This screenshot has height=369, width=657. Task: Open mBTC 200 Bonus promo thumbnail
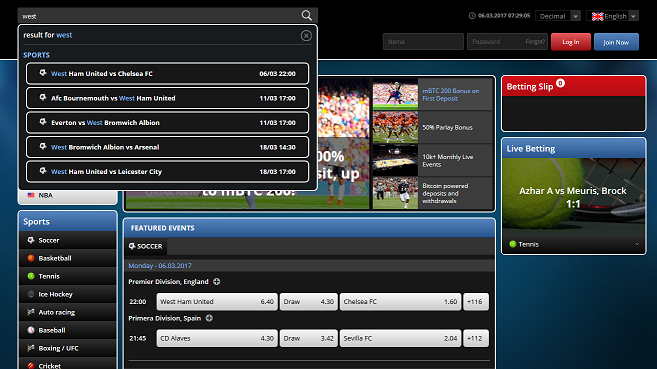(395, 95)
